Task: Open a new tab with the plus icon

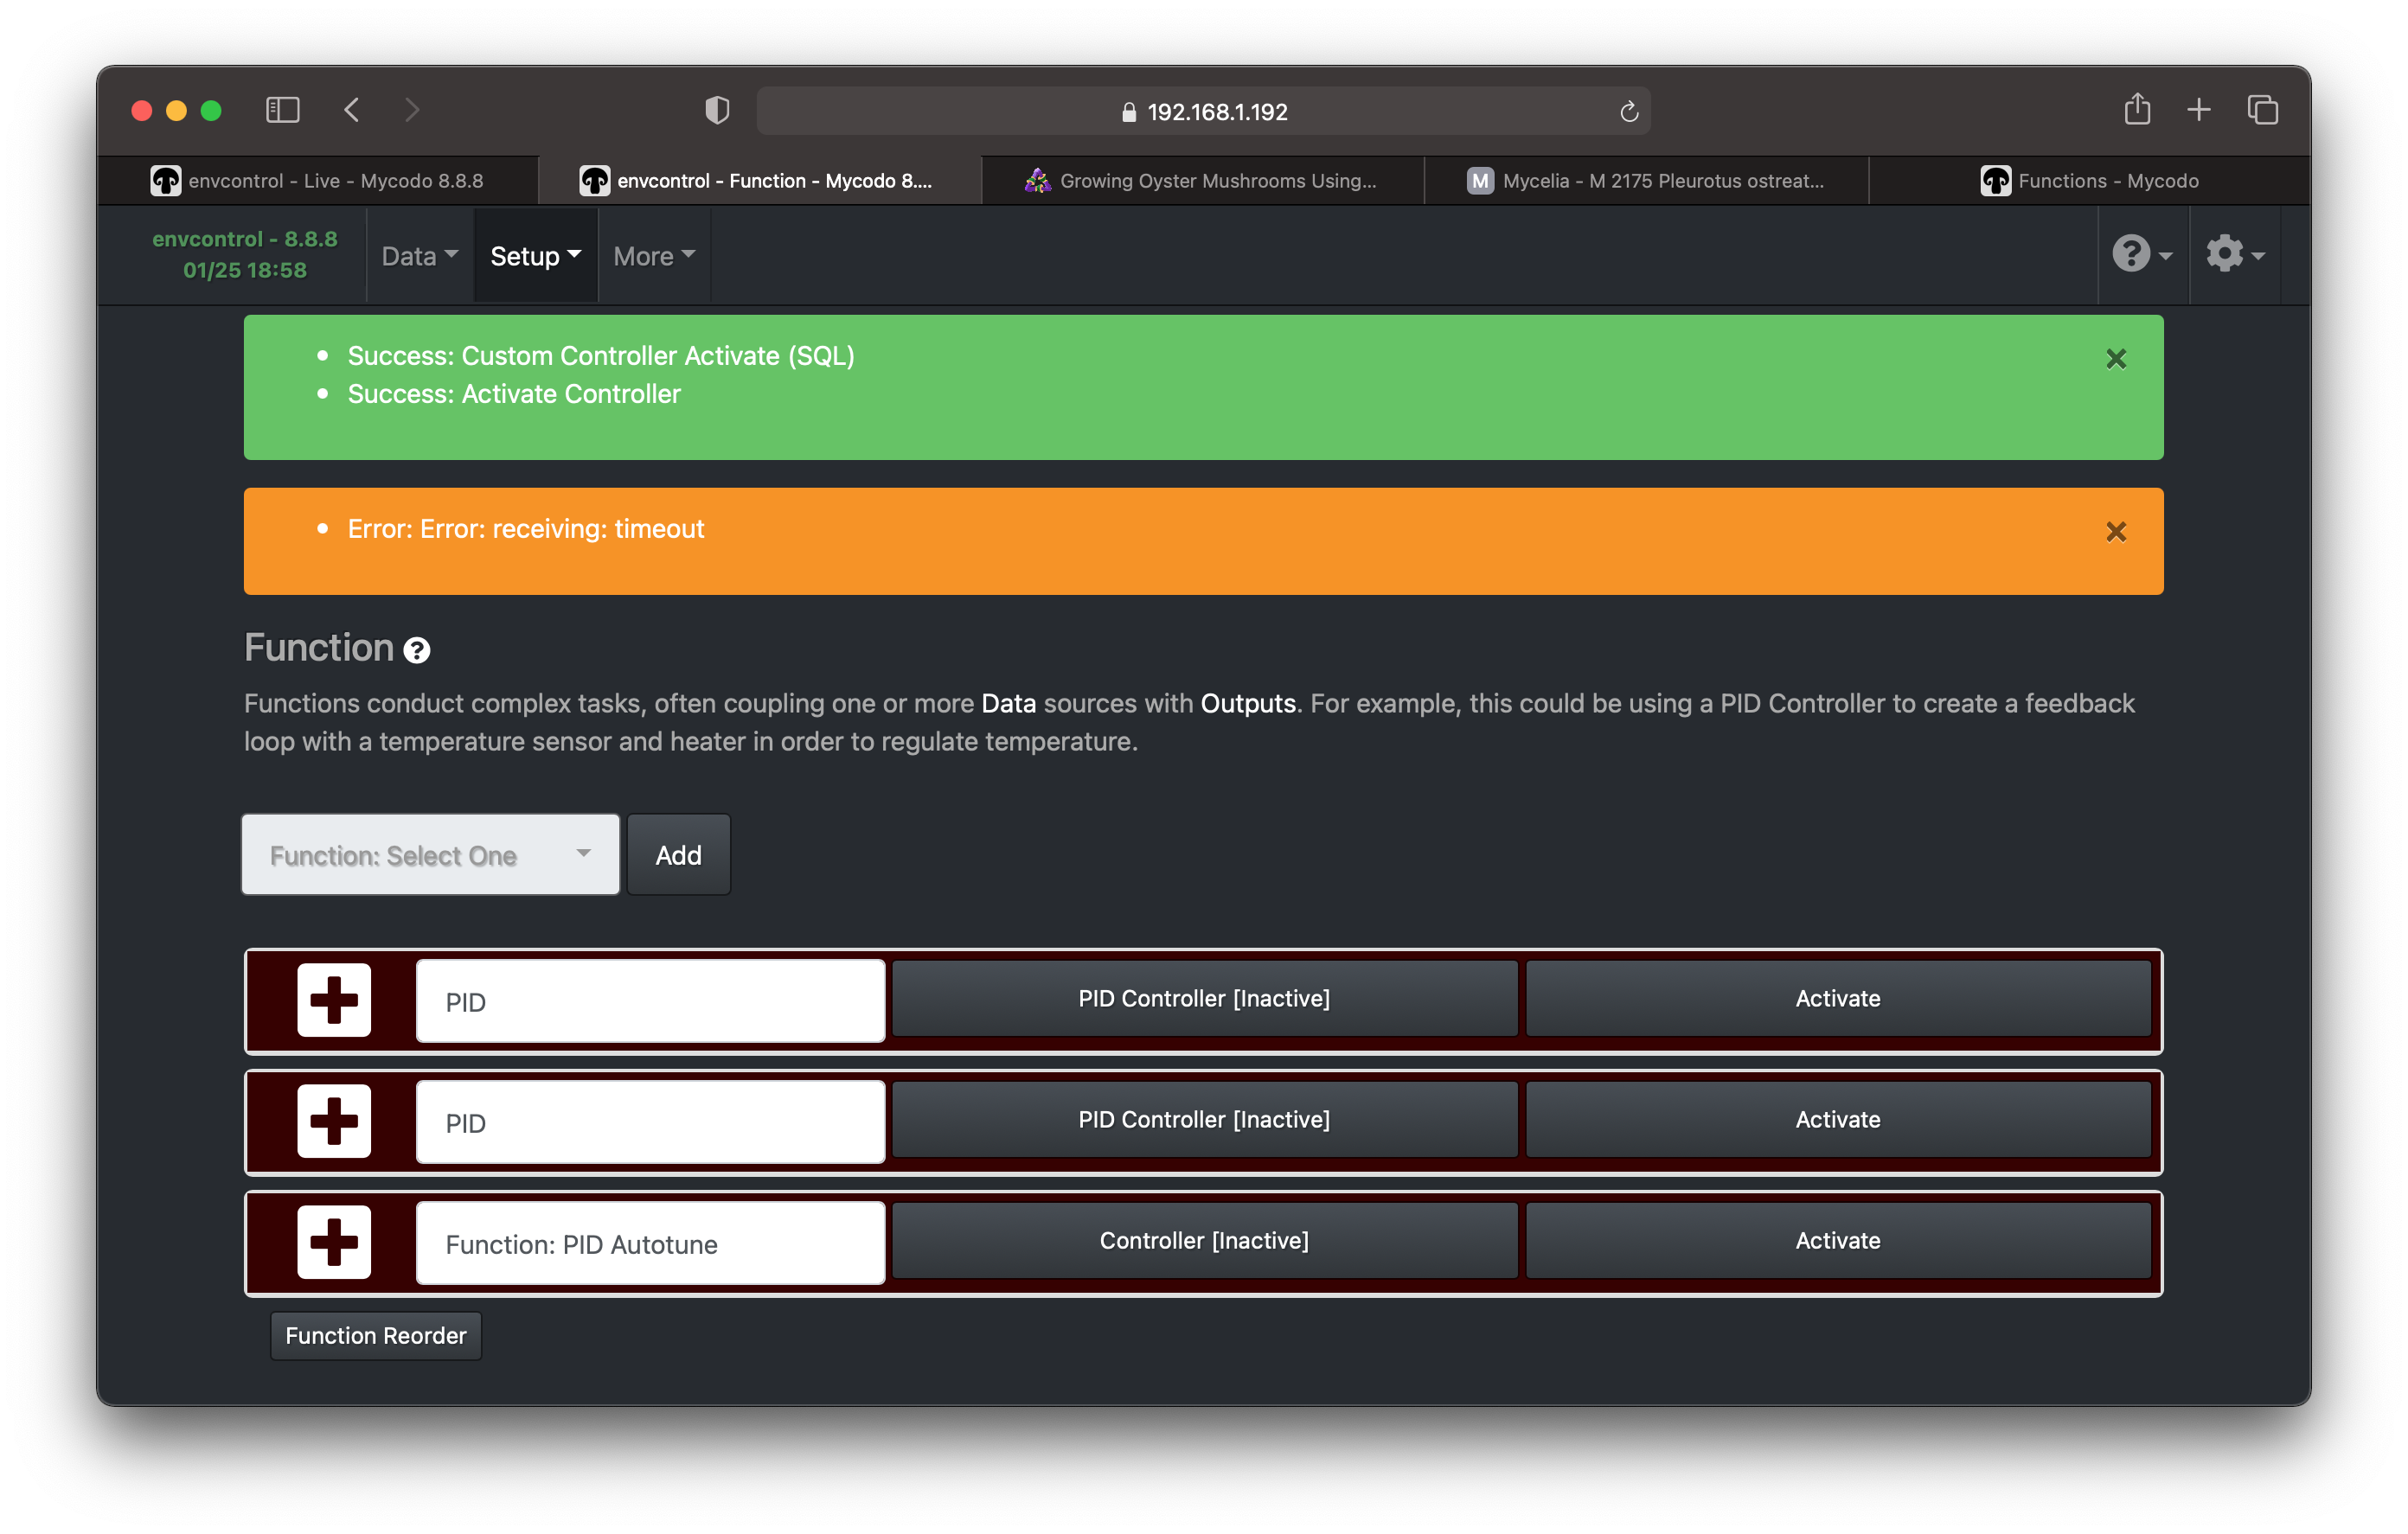Action: (x=2199, y=110)
